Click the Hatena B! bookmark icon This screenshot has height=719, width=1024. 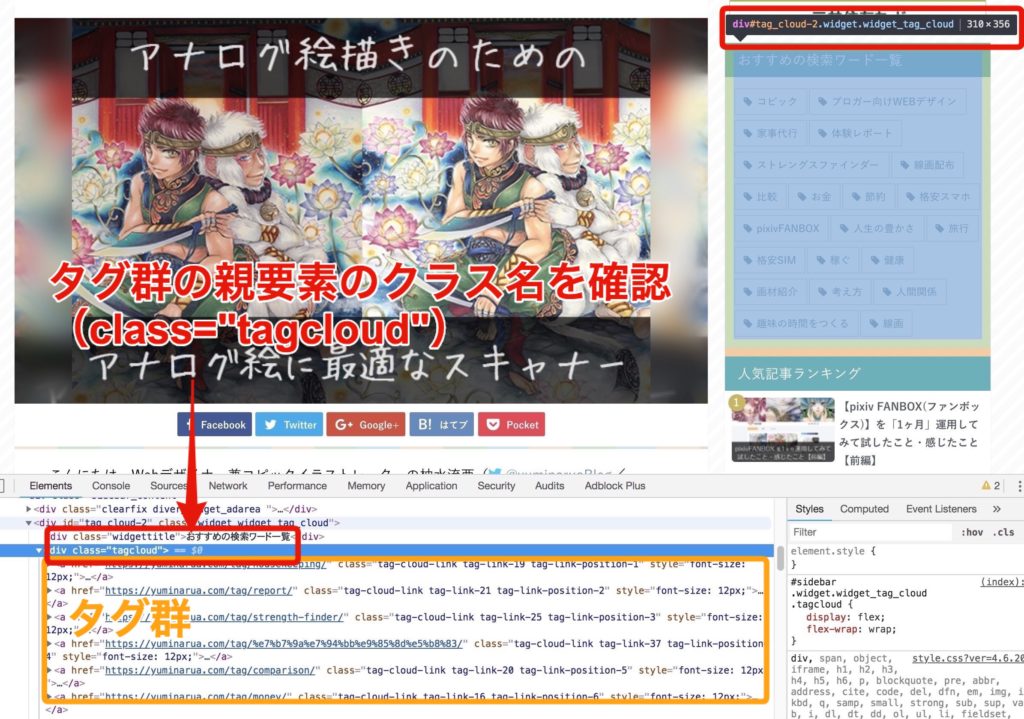tap(425, 424)
